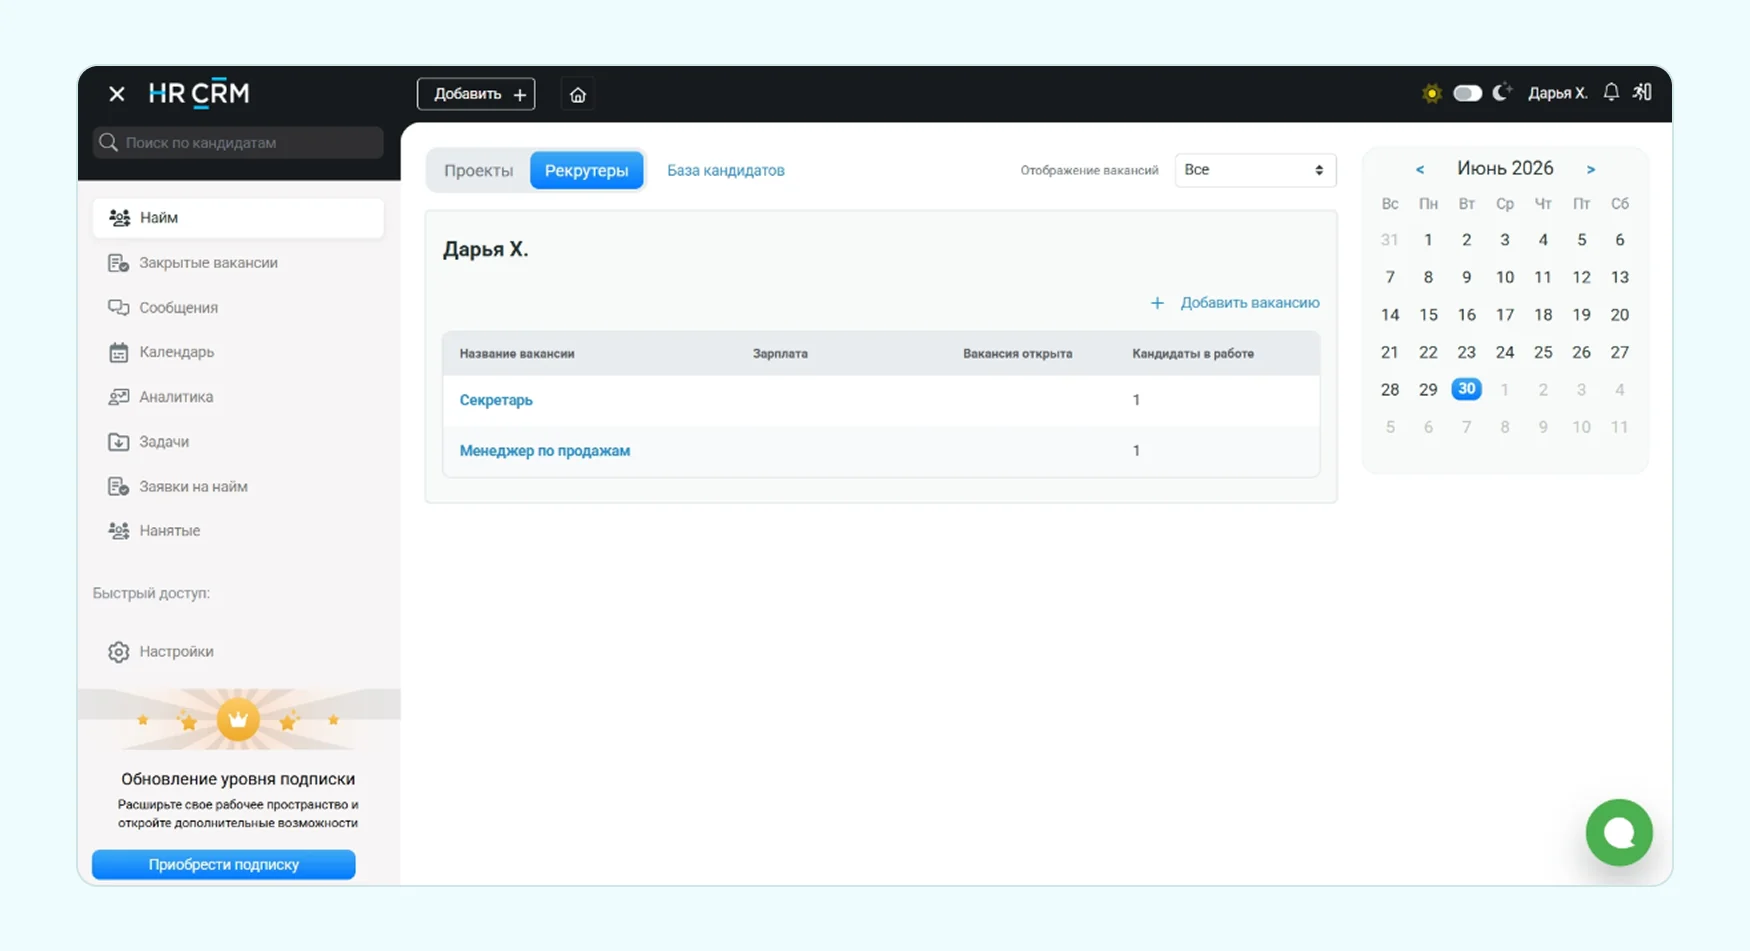The image size is (1750, 951).
Task: Click candidate count for Секретарь row
Action: click(x=1136, y=400)
